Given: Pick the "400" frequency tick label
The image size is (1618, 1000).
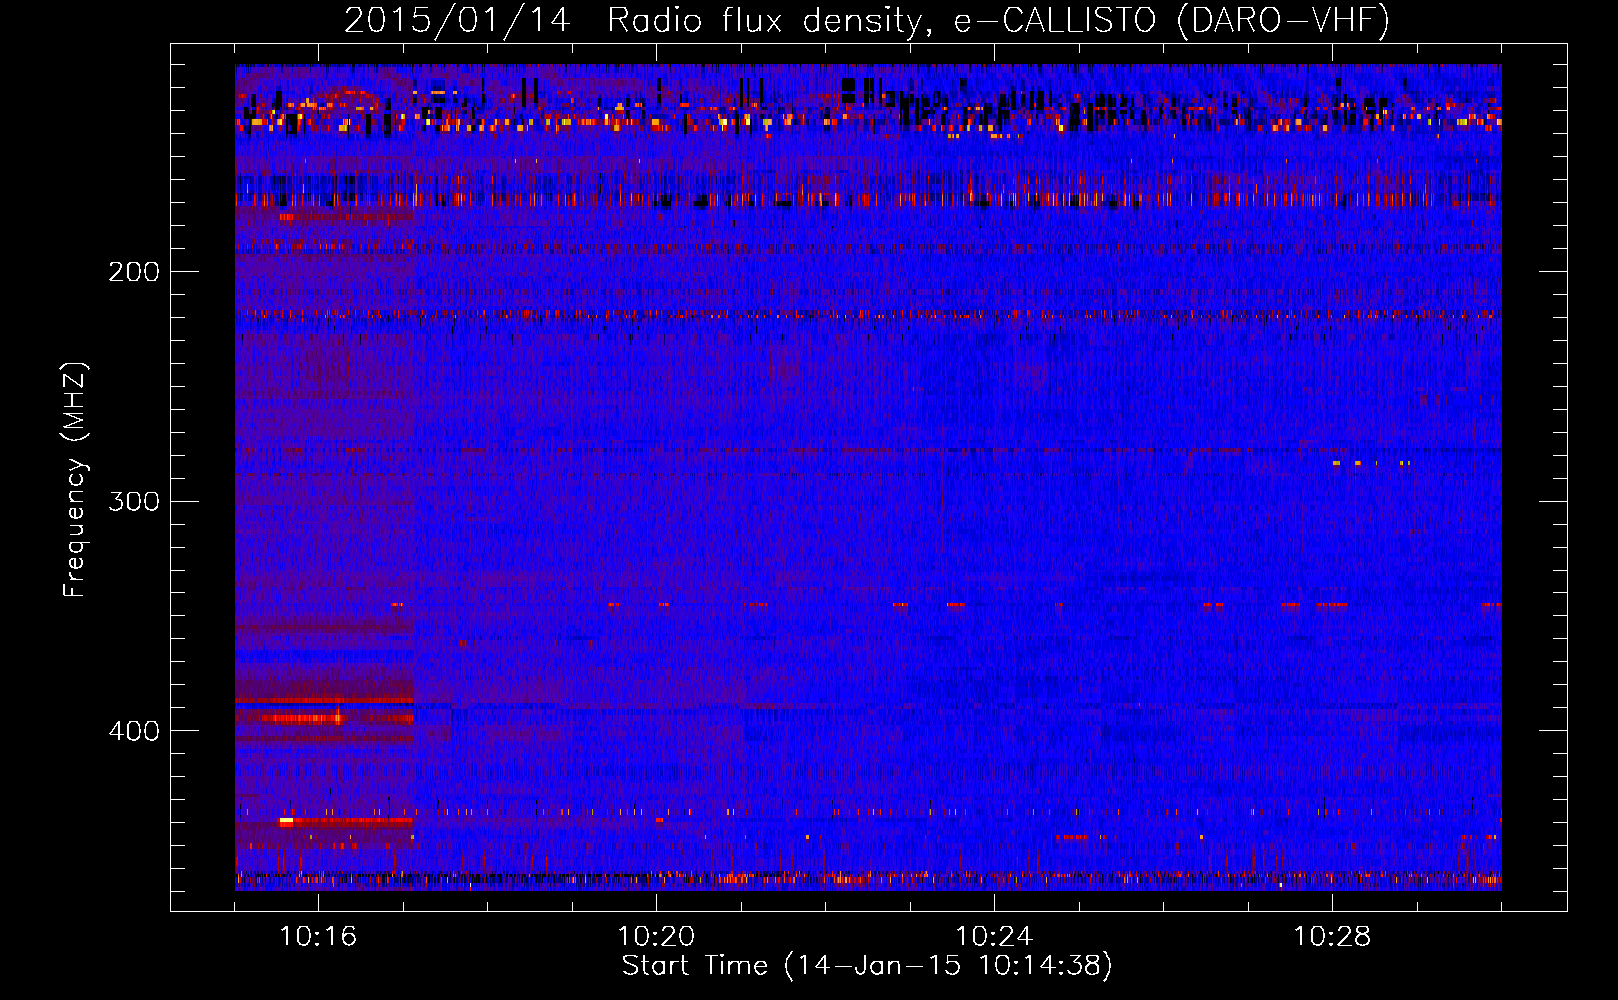Looking at the screenshot, I should coord(134,731).
